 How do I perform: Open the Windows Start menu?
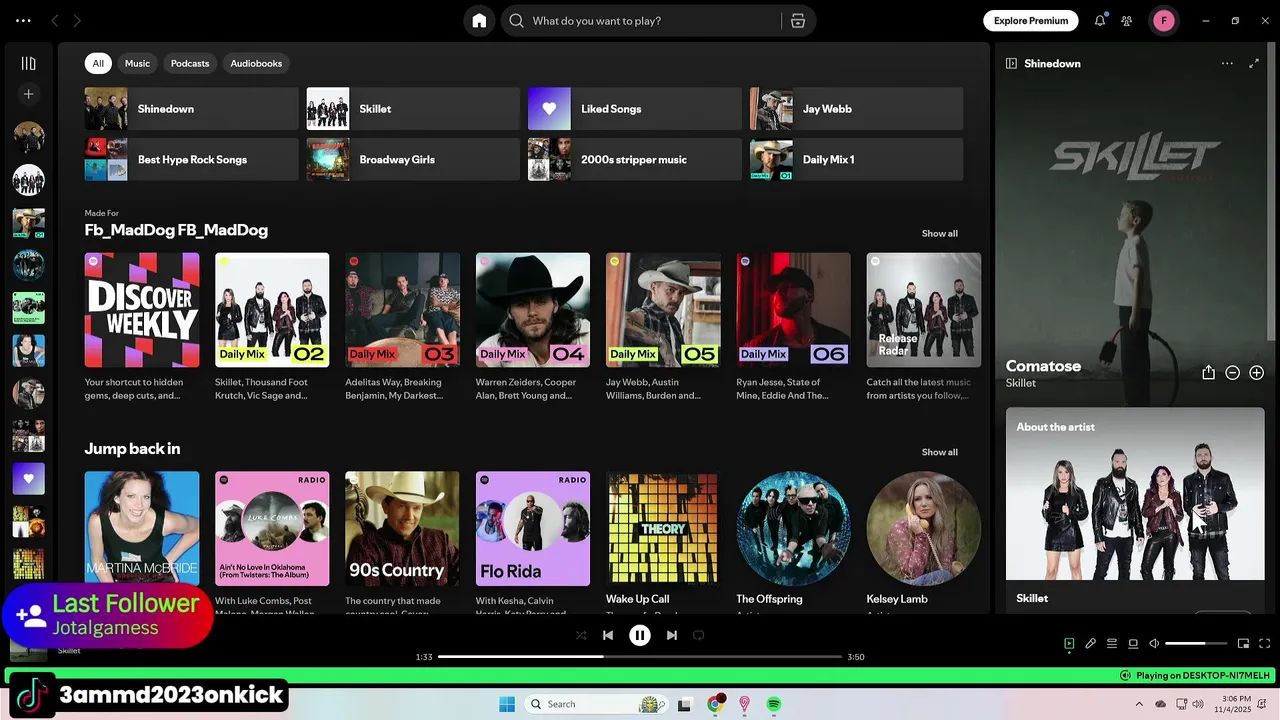pos(507,704)
